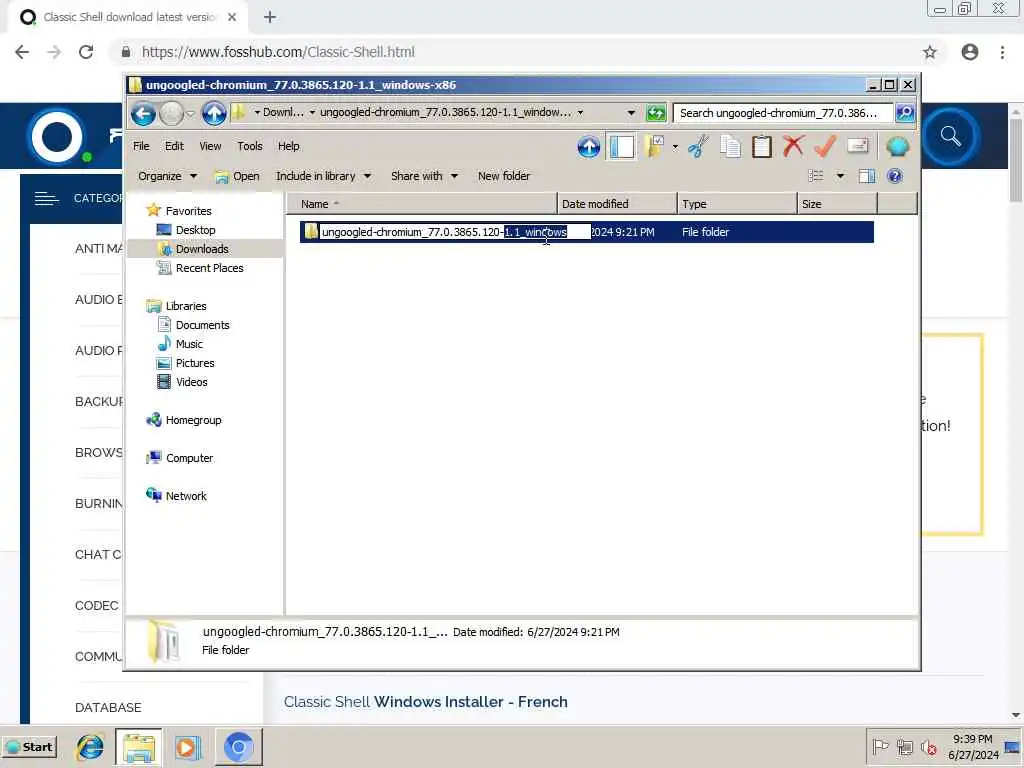Open the Help menu
1024x768 pixels.
click(288, 146)
